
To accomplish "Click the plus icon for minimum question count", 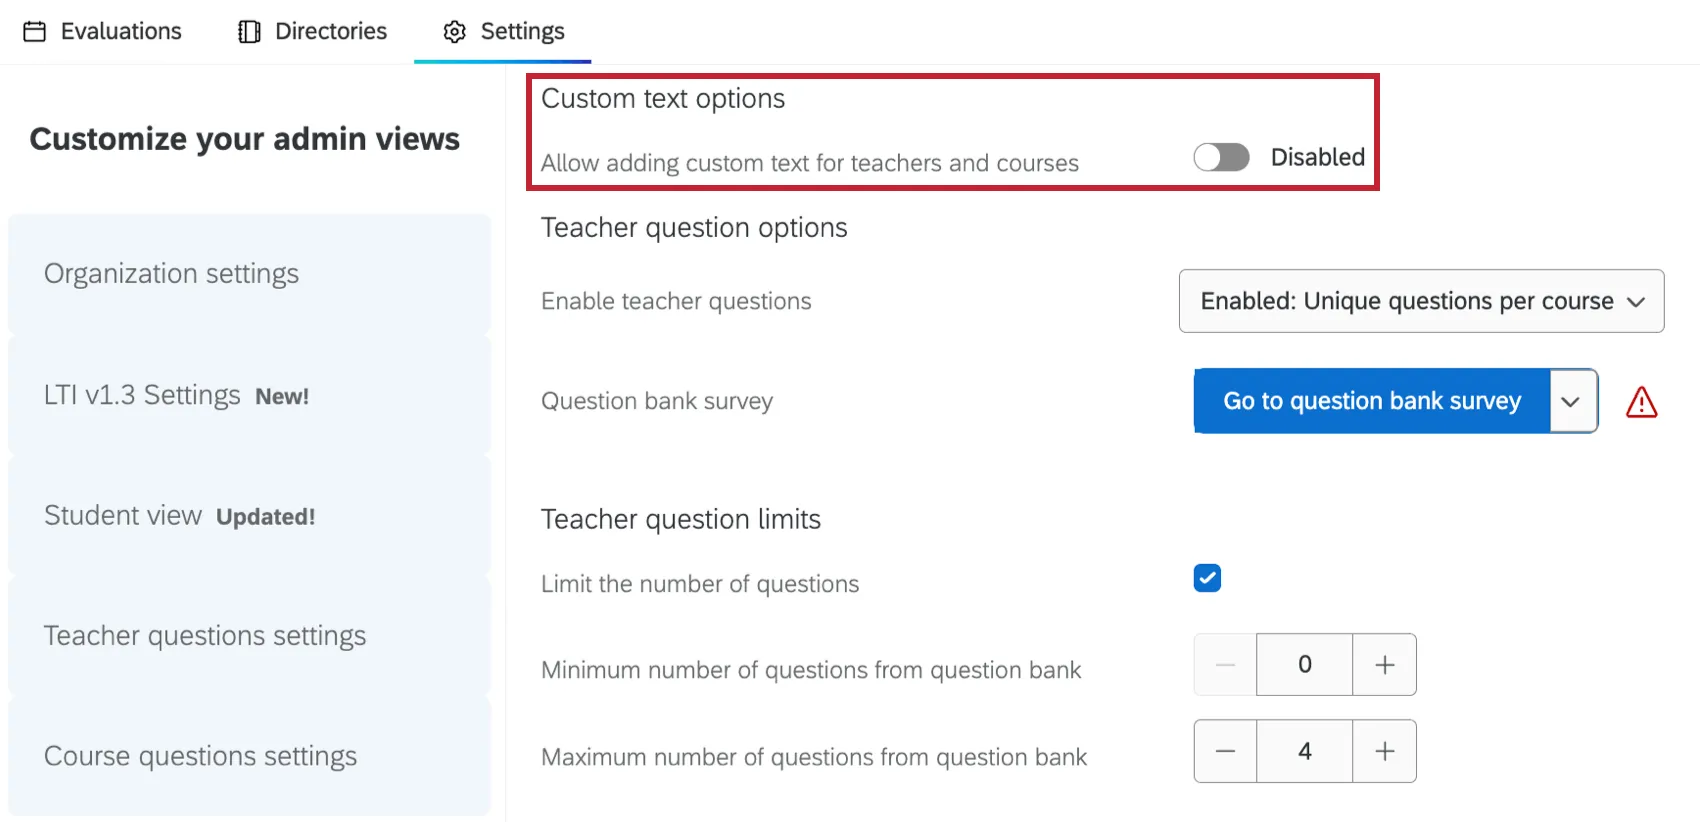I will pos(1385,664).
